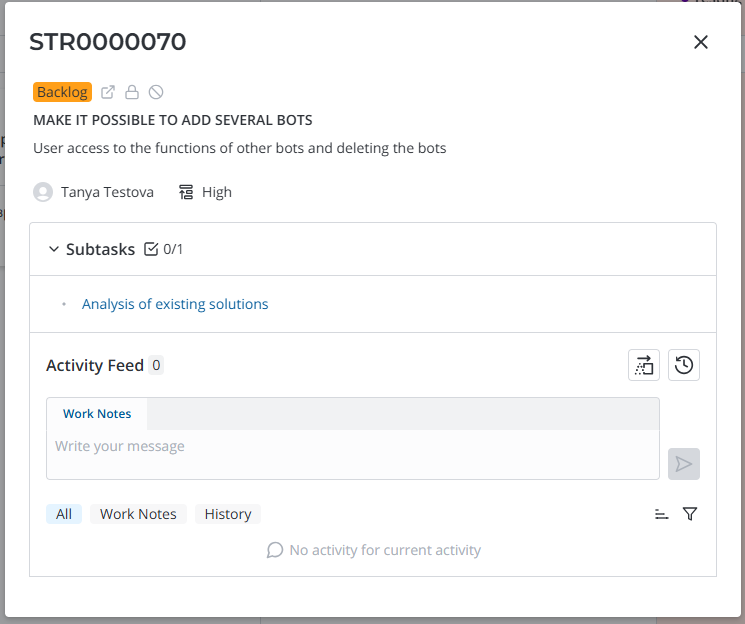Select the Work Notes tab above message box
745x624 pixels.
[x=97, y=414]
